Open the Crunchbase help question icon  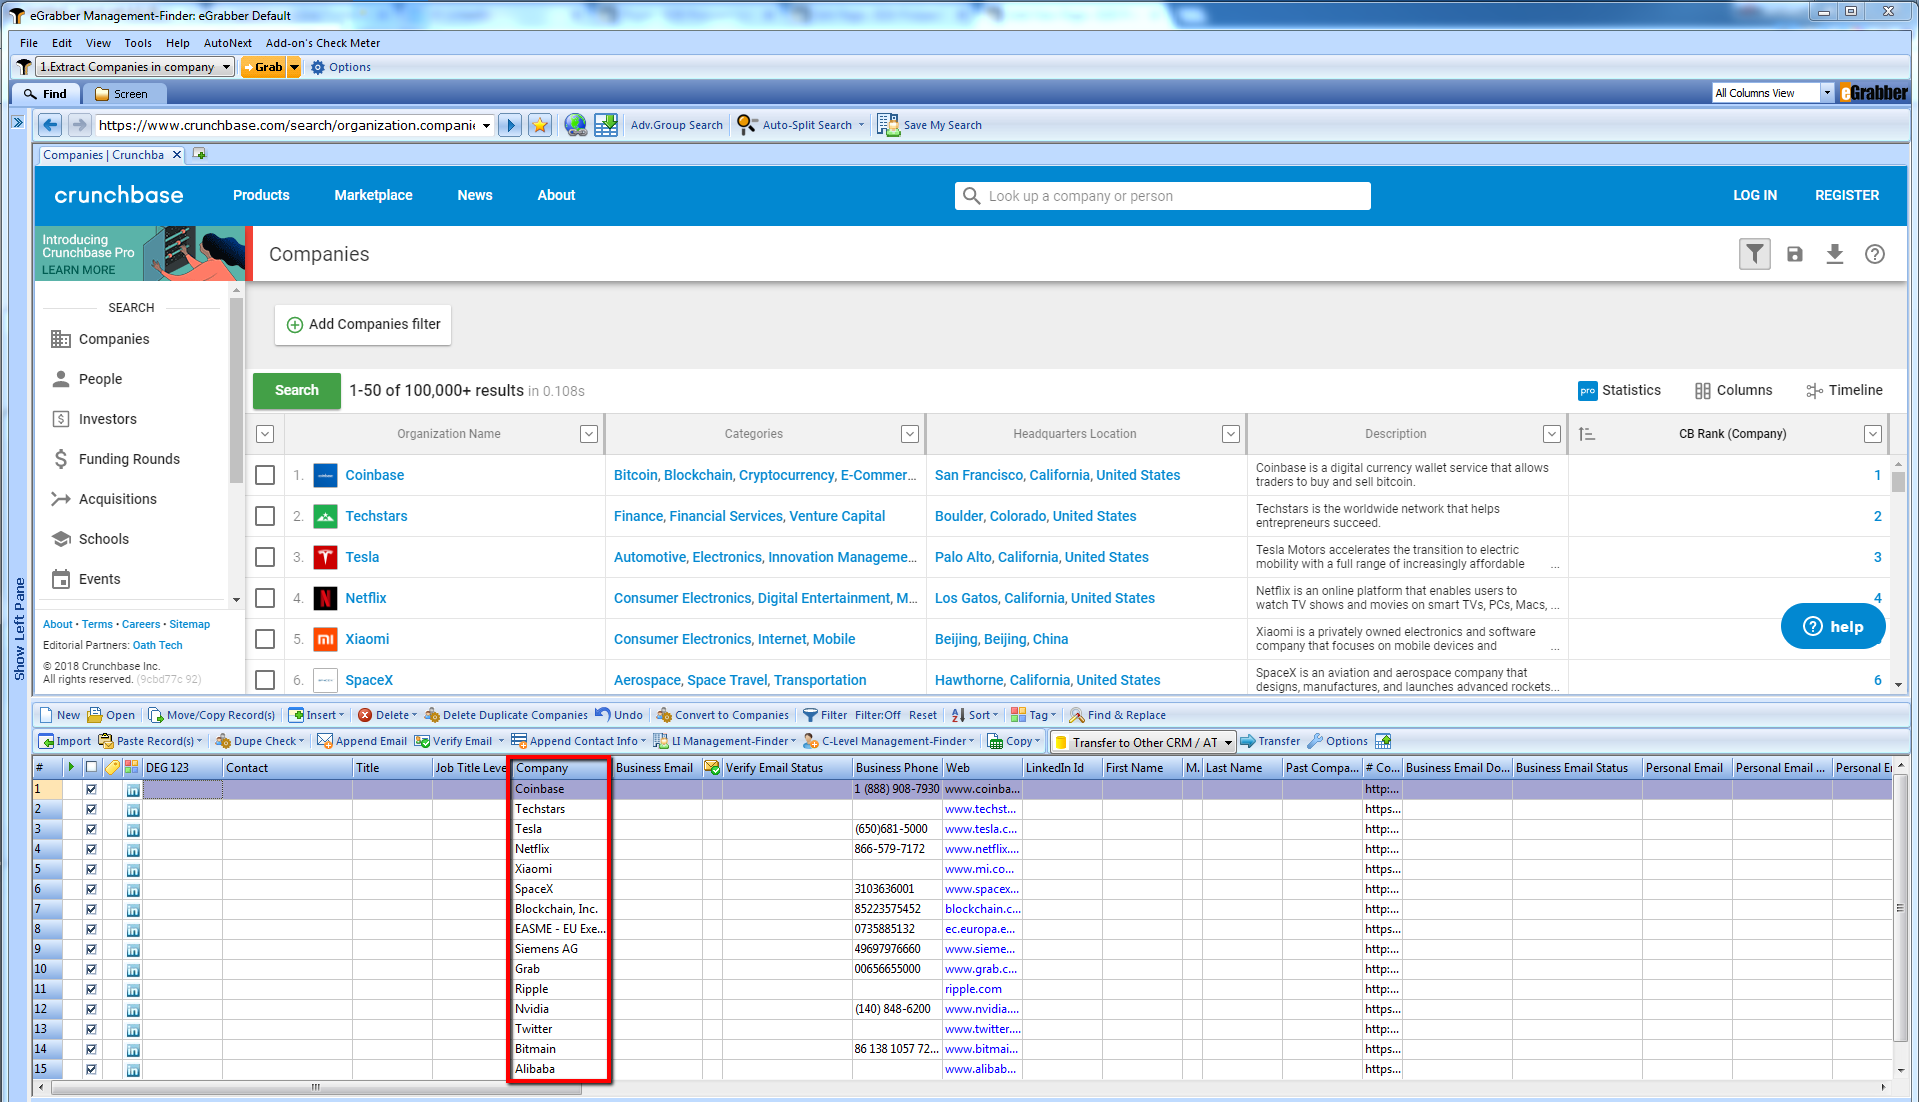[x=1875, y=254]
